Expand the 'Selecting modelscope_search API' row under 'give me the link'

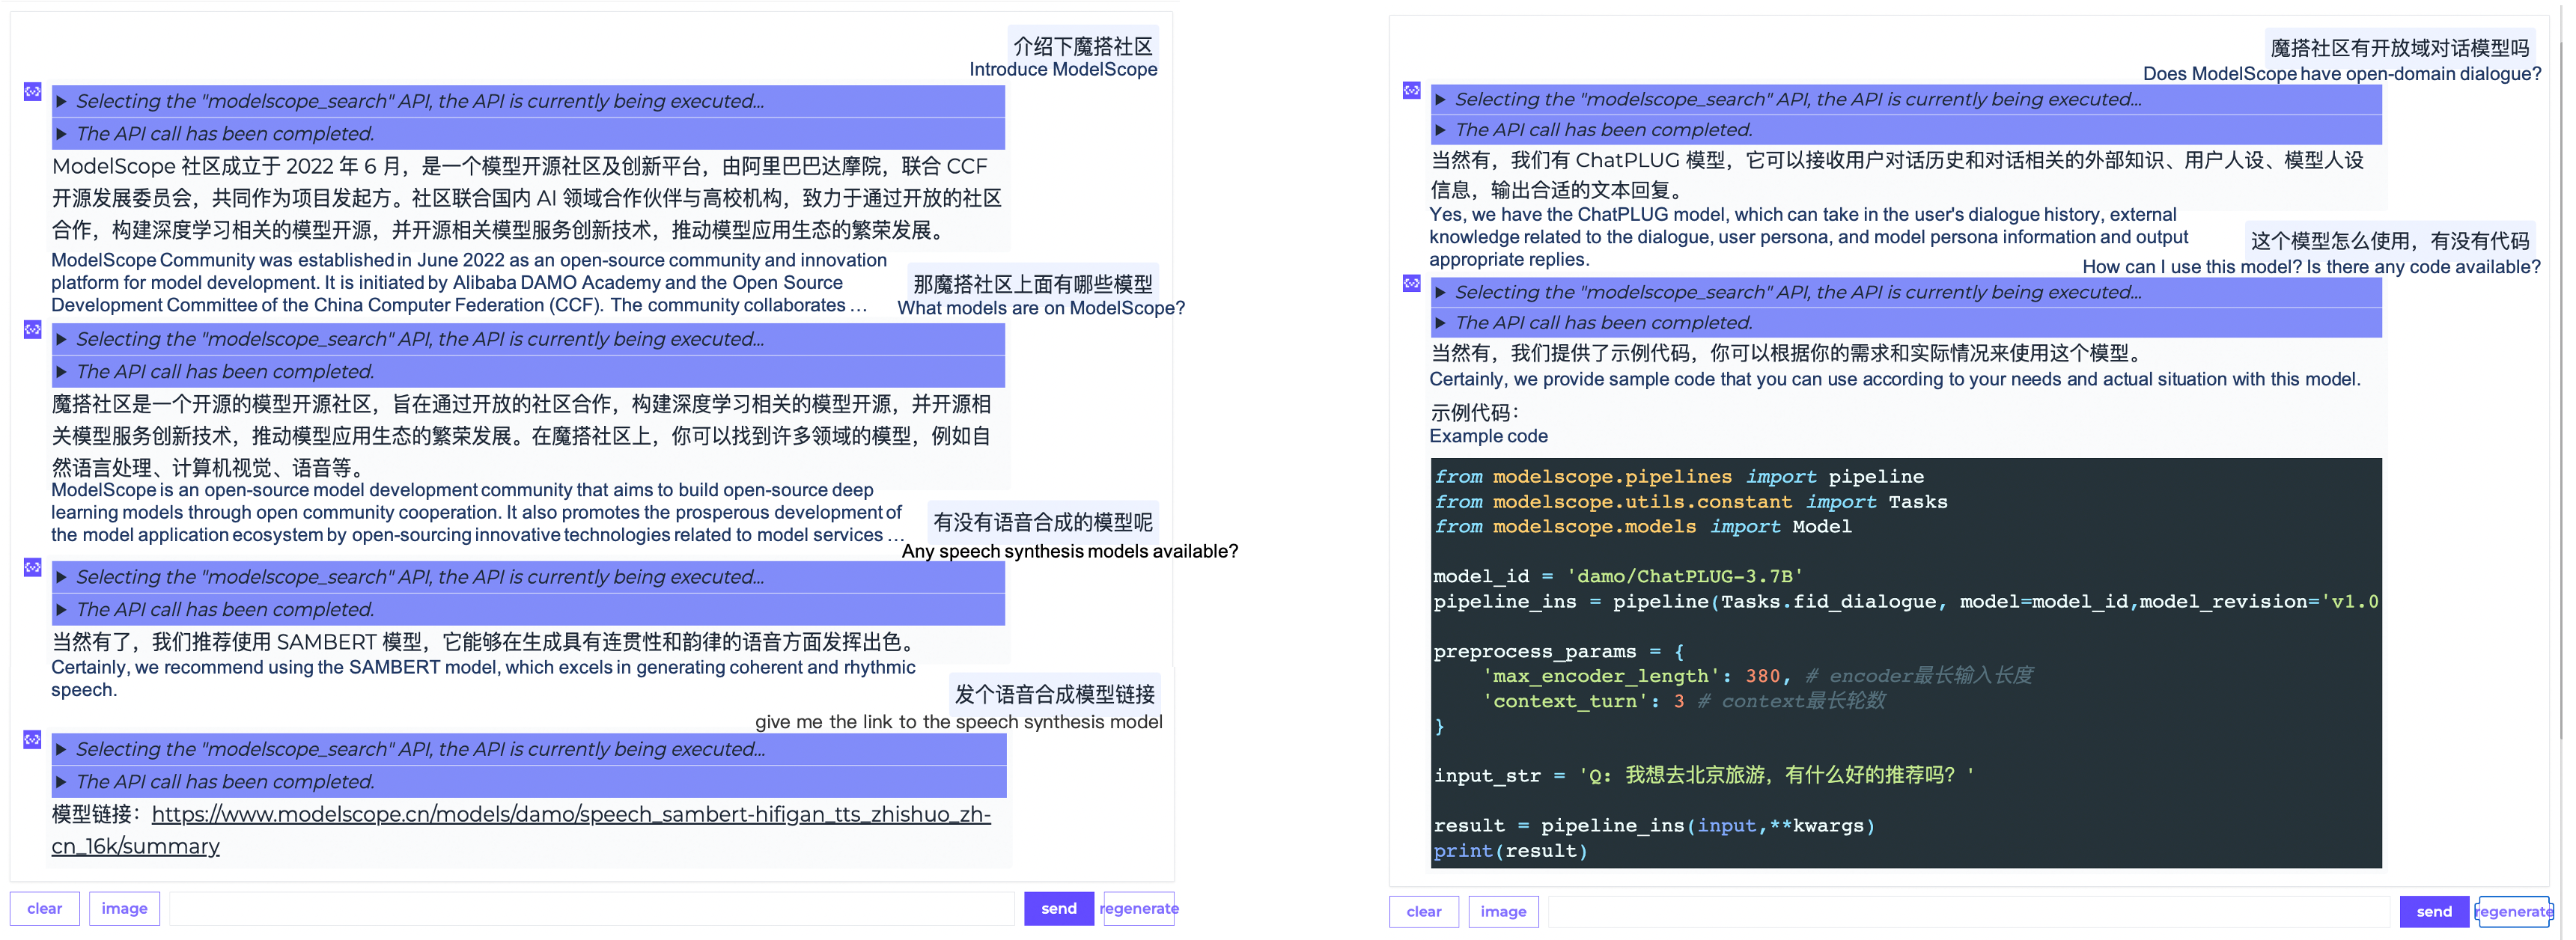528,749
